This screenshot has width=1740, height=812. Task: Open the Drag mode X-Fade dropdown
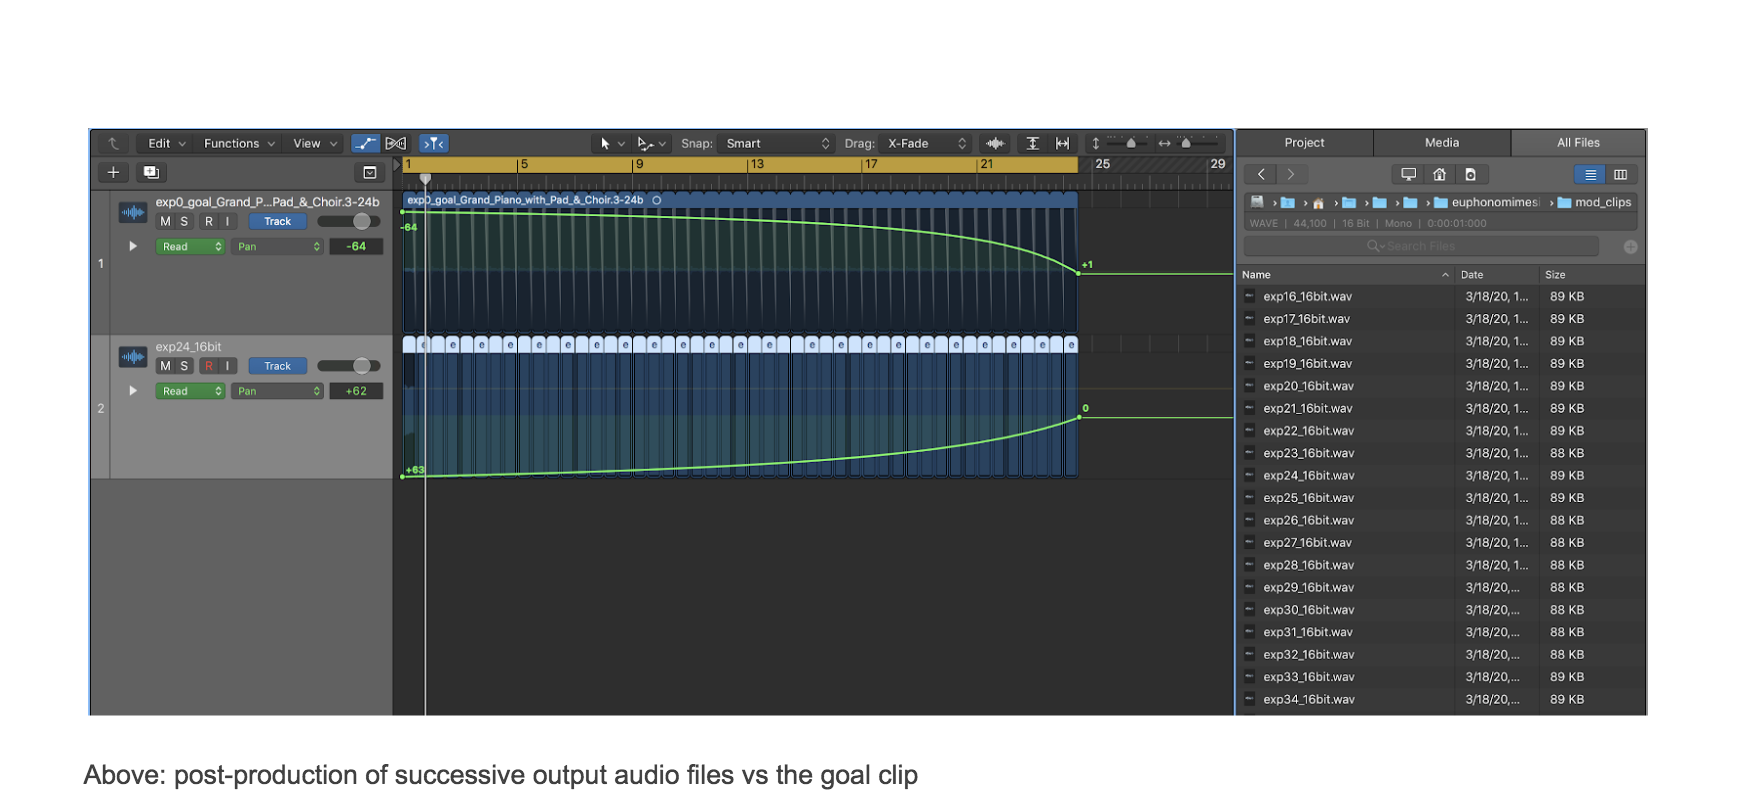[927, 144]
